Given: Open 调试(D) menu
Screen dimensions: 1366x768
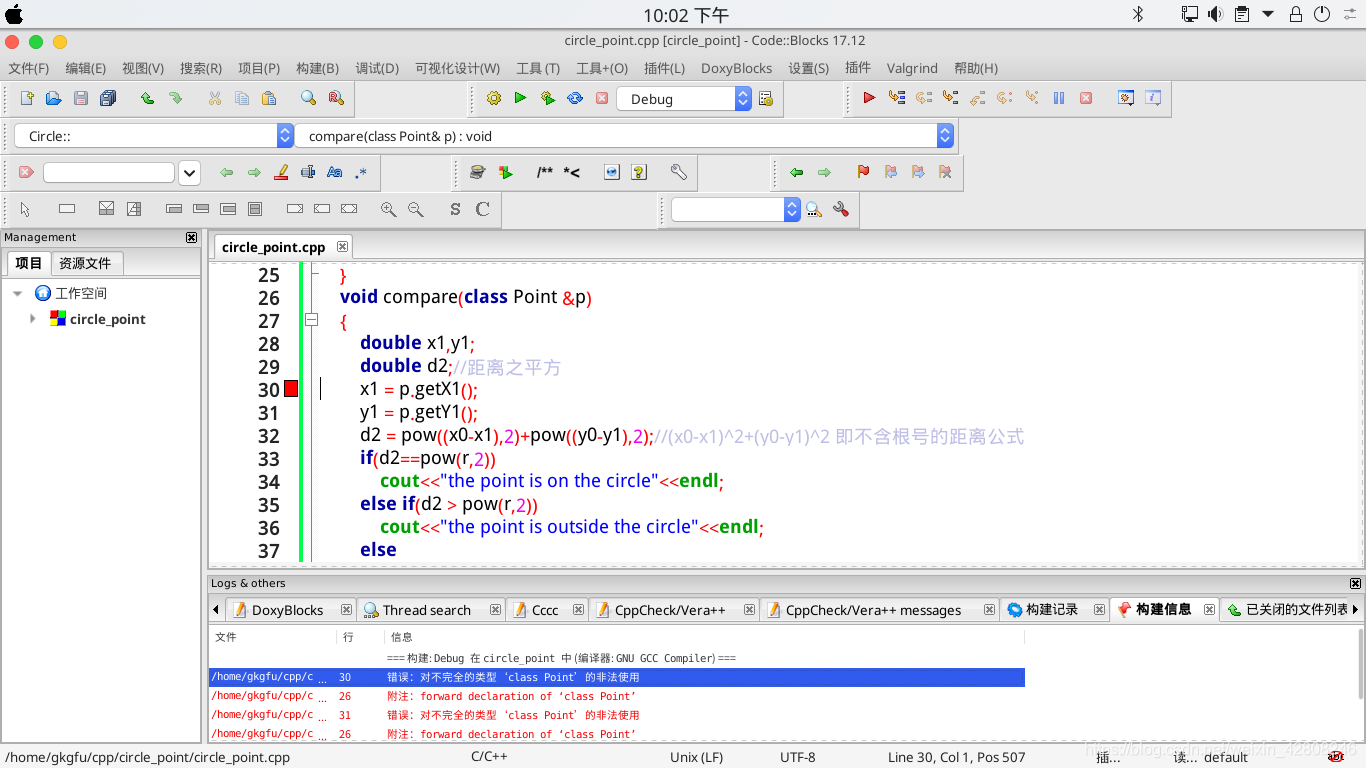Looking at the screenshot, I should pyautogui.click(x=377, y=68).
